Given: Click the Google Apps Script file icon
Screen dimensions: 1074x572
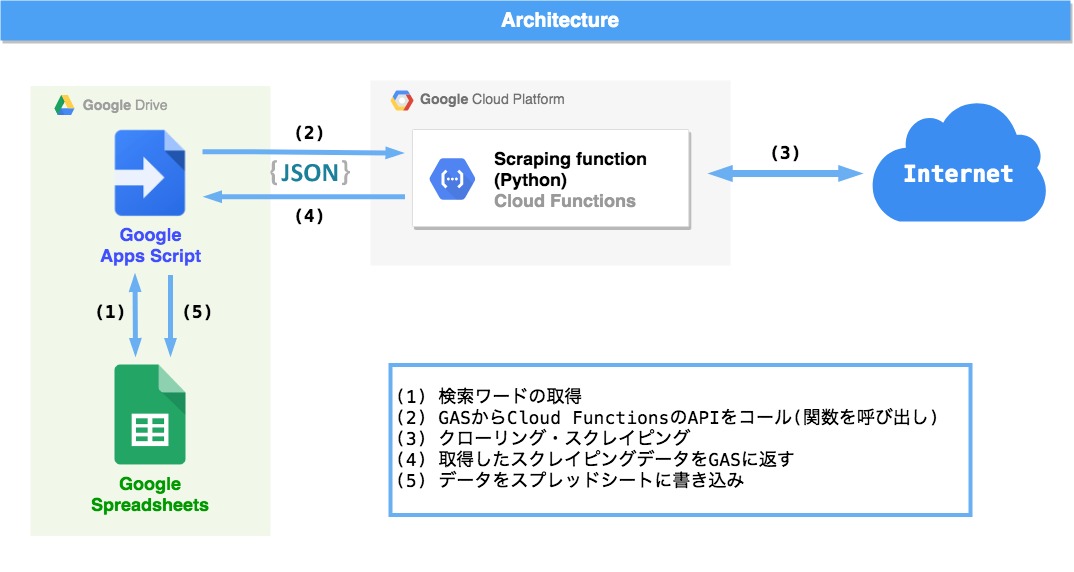Looking at the screenshot, I should click(150, 173).
